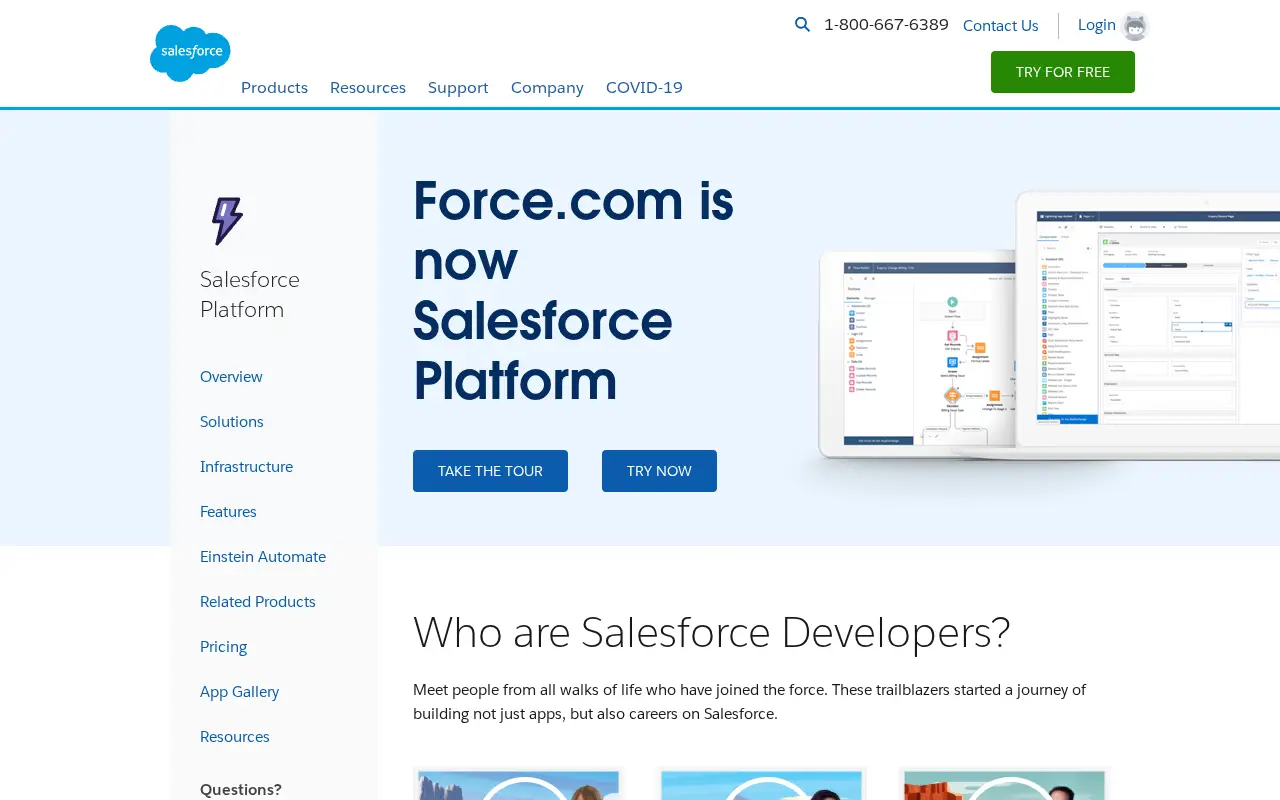The height and width of the screenshot is (800, 1280).
Task: Click the Salesforce cloud logo
Action: click(190, 53)
